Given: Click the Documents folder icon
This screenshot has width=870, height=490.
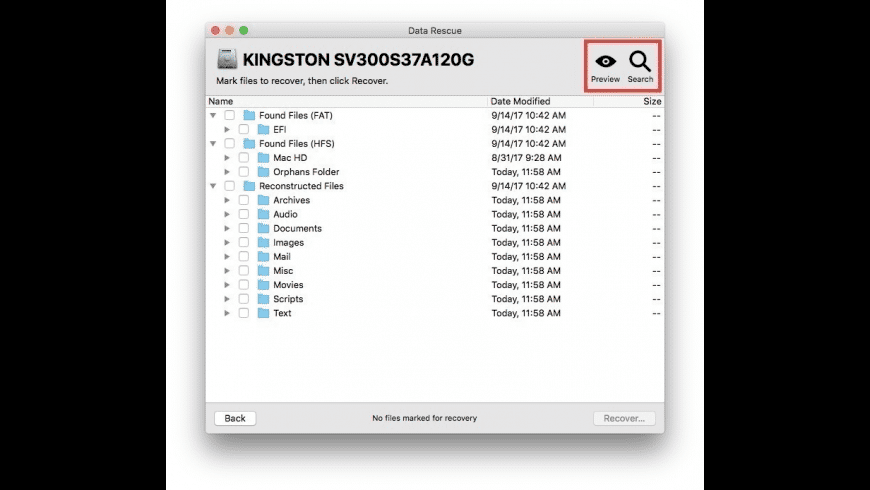Looking at the screenshot, I should coord(264,228).
